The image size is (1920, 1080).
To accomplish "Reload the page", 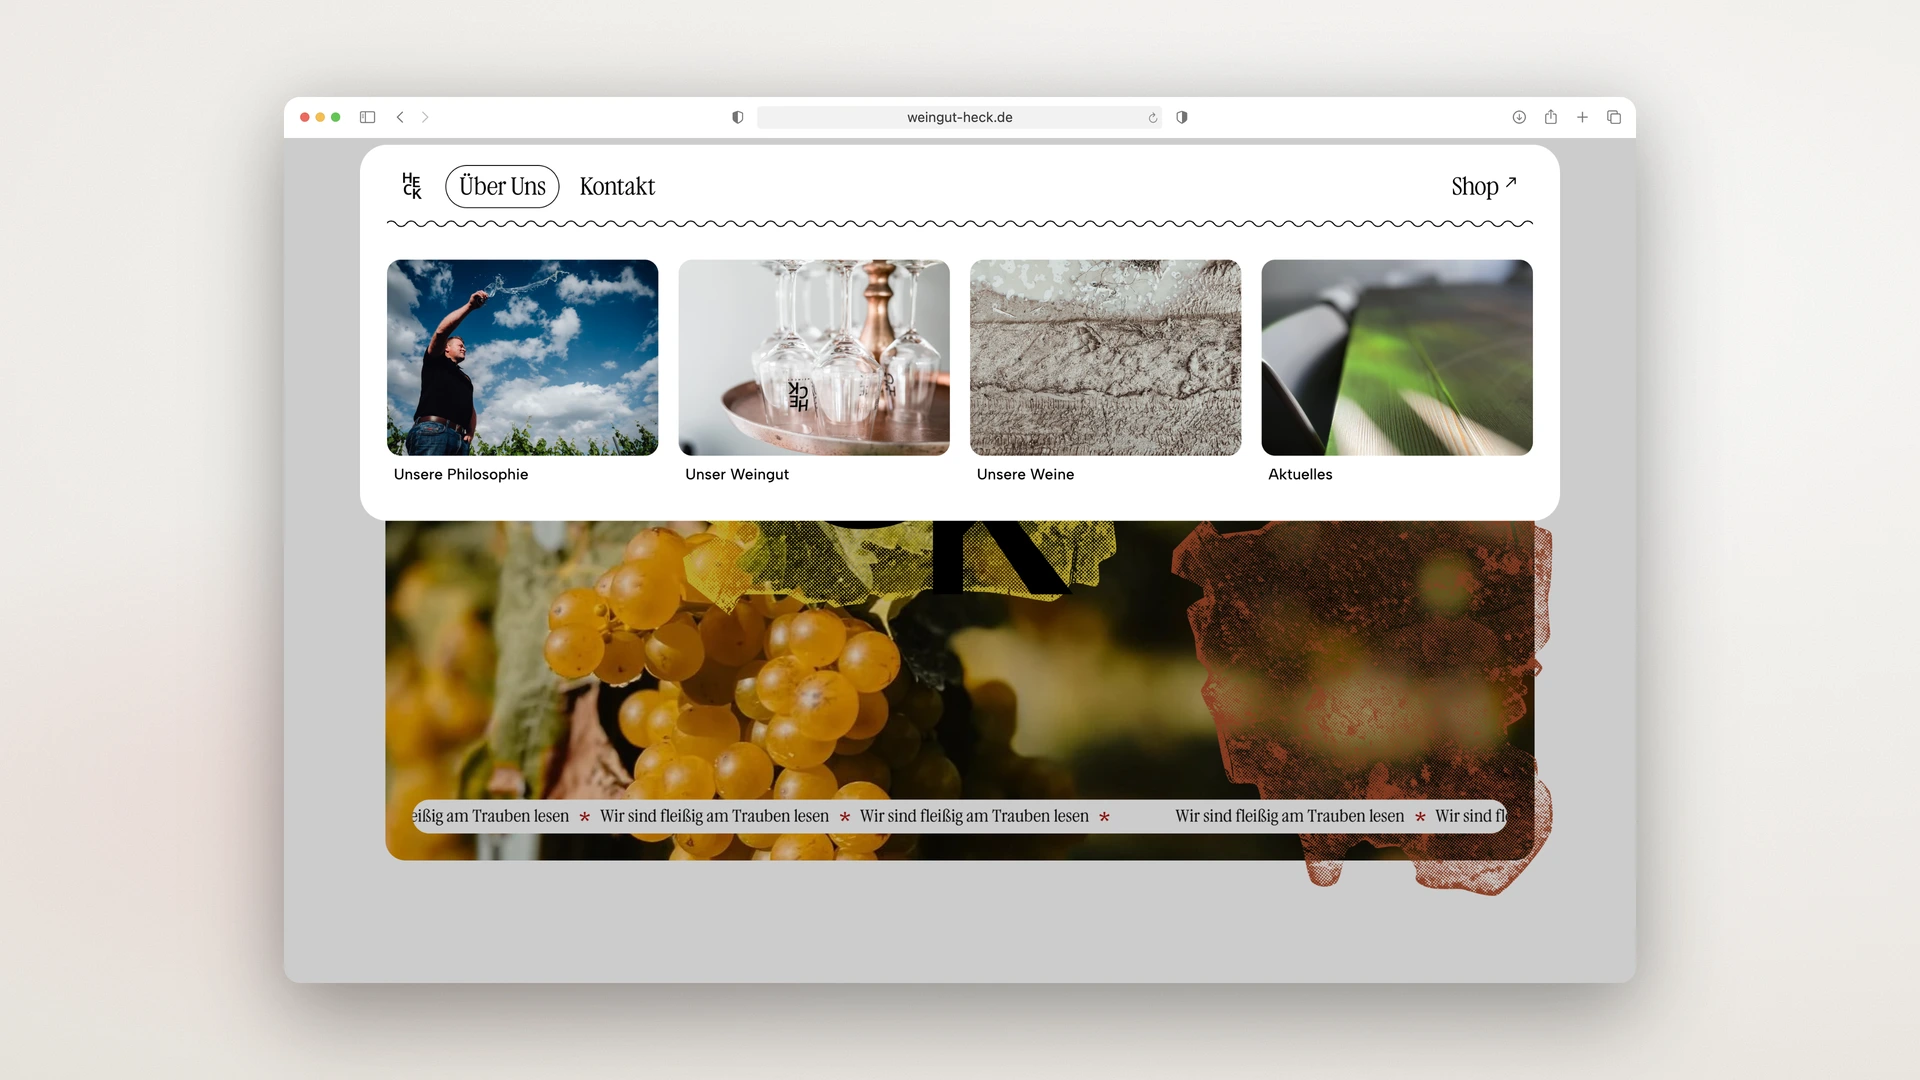I will tap(1153, 118).
